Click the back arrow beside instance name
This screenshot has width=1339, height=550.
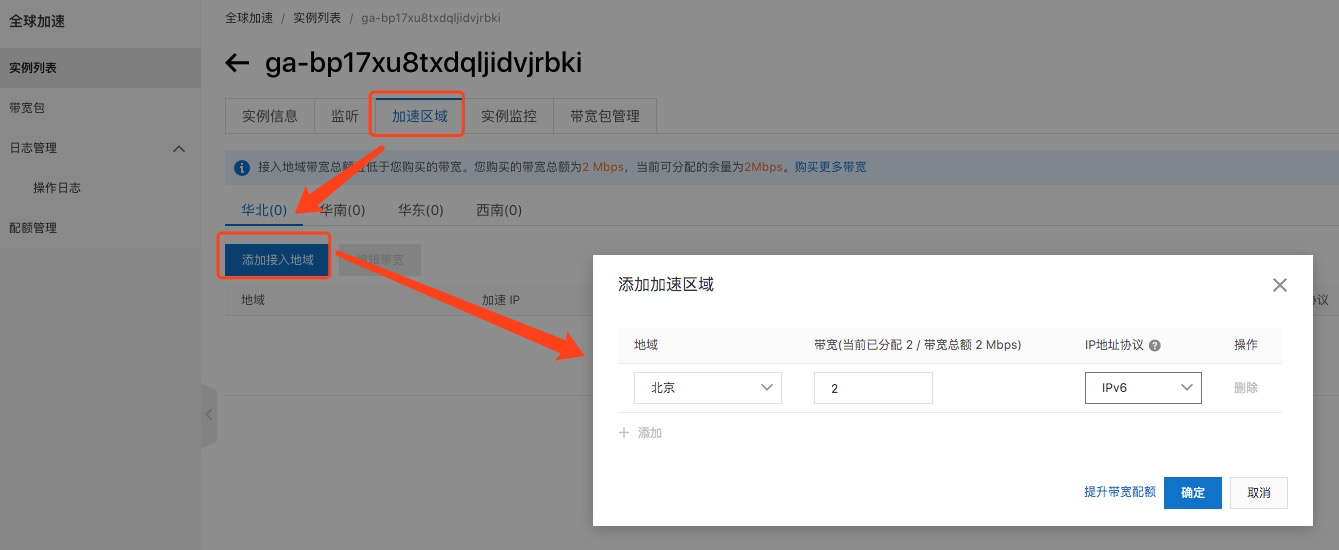point(237,64)
